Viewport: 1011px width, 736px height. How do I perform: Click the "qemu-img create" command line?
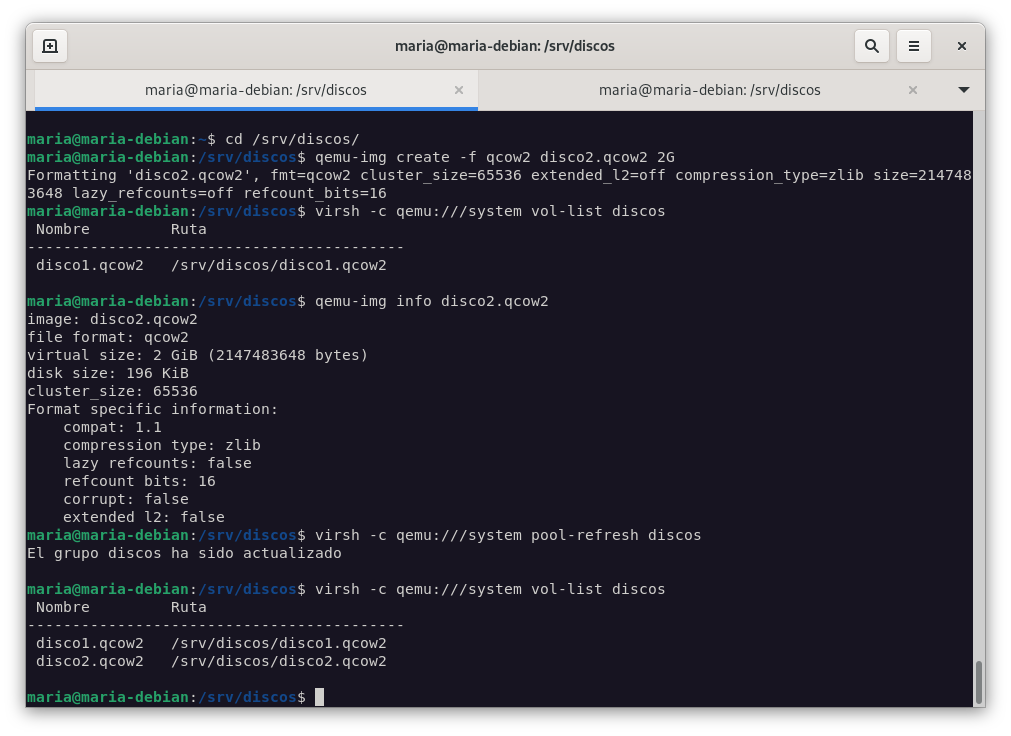[x=494, y=157]
